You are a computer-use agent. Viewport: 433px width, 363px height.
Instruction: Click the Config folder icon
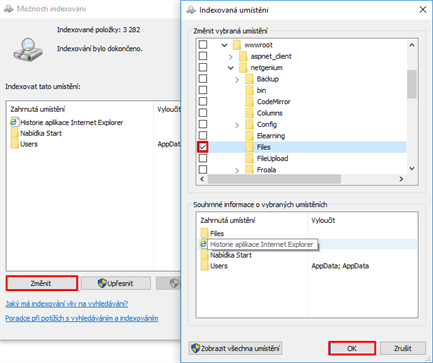click(249, 124)
